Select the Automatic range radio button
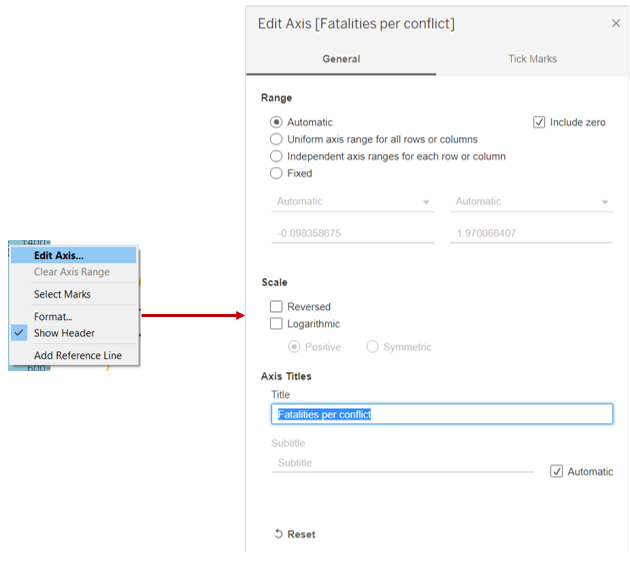Screen dimensions: 630x565 (x=277, y=122)
